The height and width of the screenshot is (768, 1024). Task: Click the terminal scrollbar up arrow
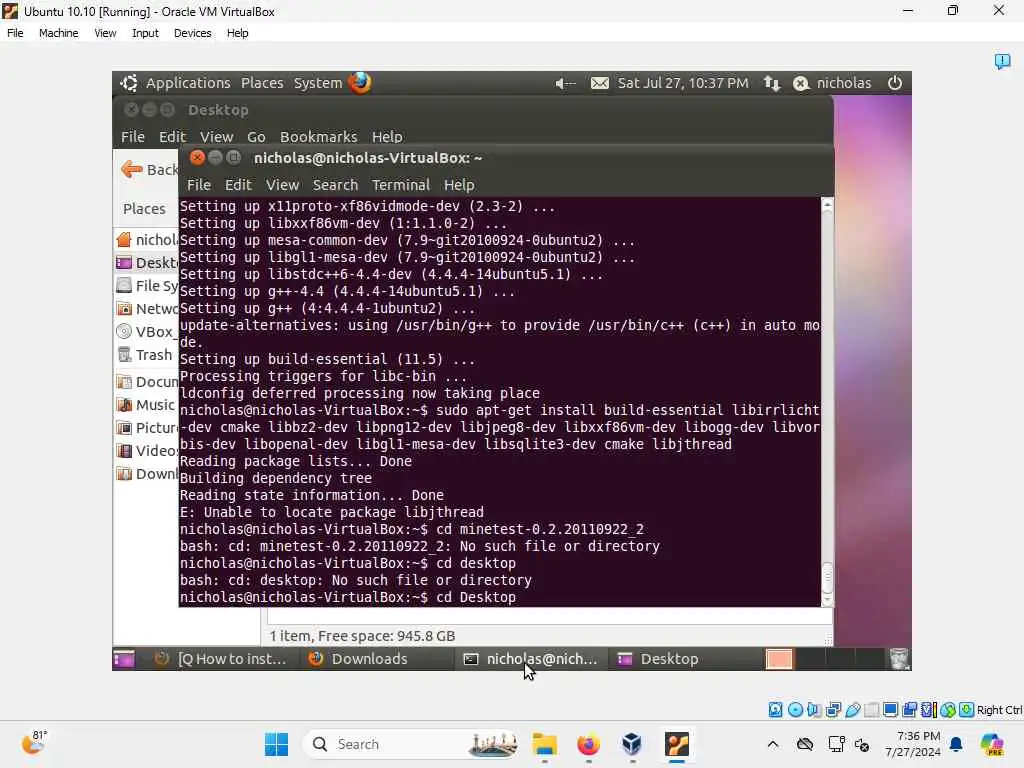coord(827,204)
